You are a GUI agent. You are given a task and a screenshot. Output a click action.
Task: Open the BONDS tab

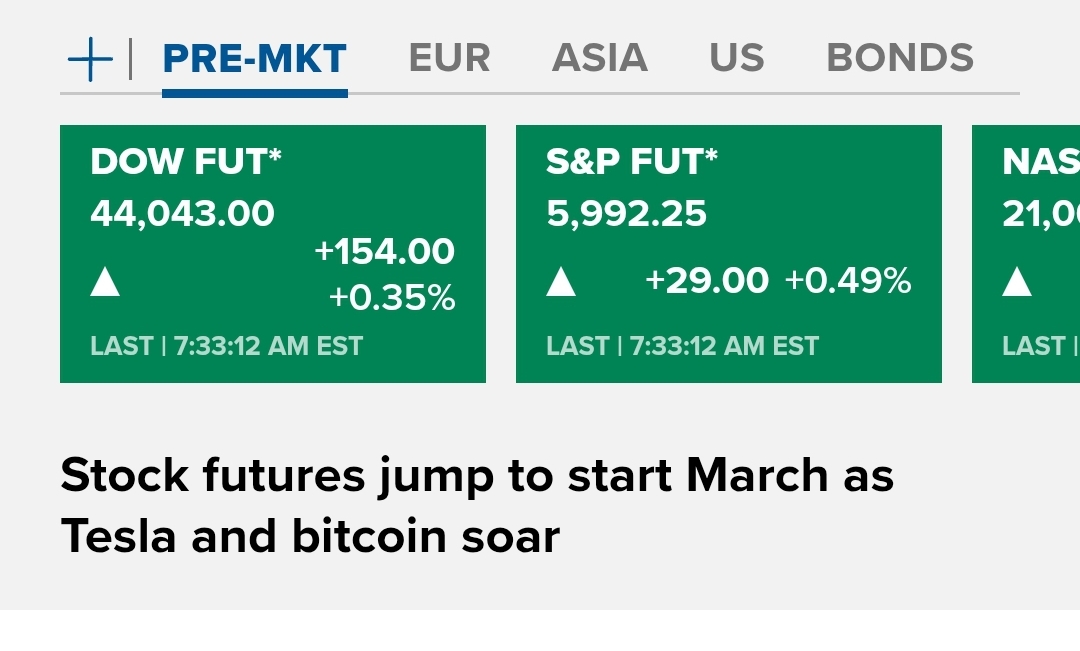[x=900, y=58]
